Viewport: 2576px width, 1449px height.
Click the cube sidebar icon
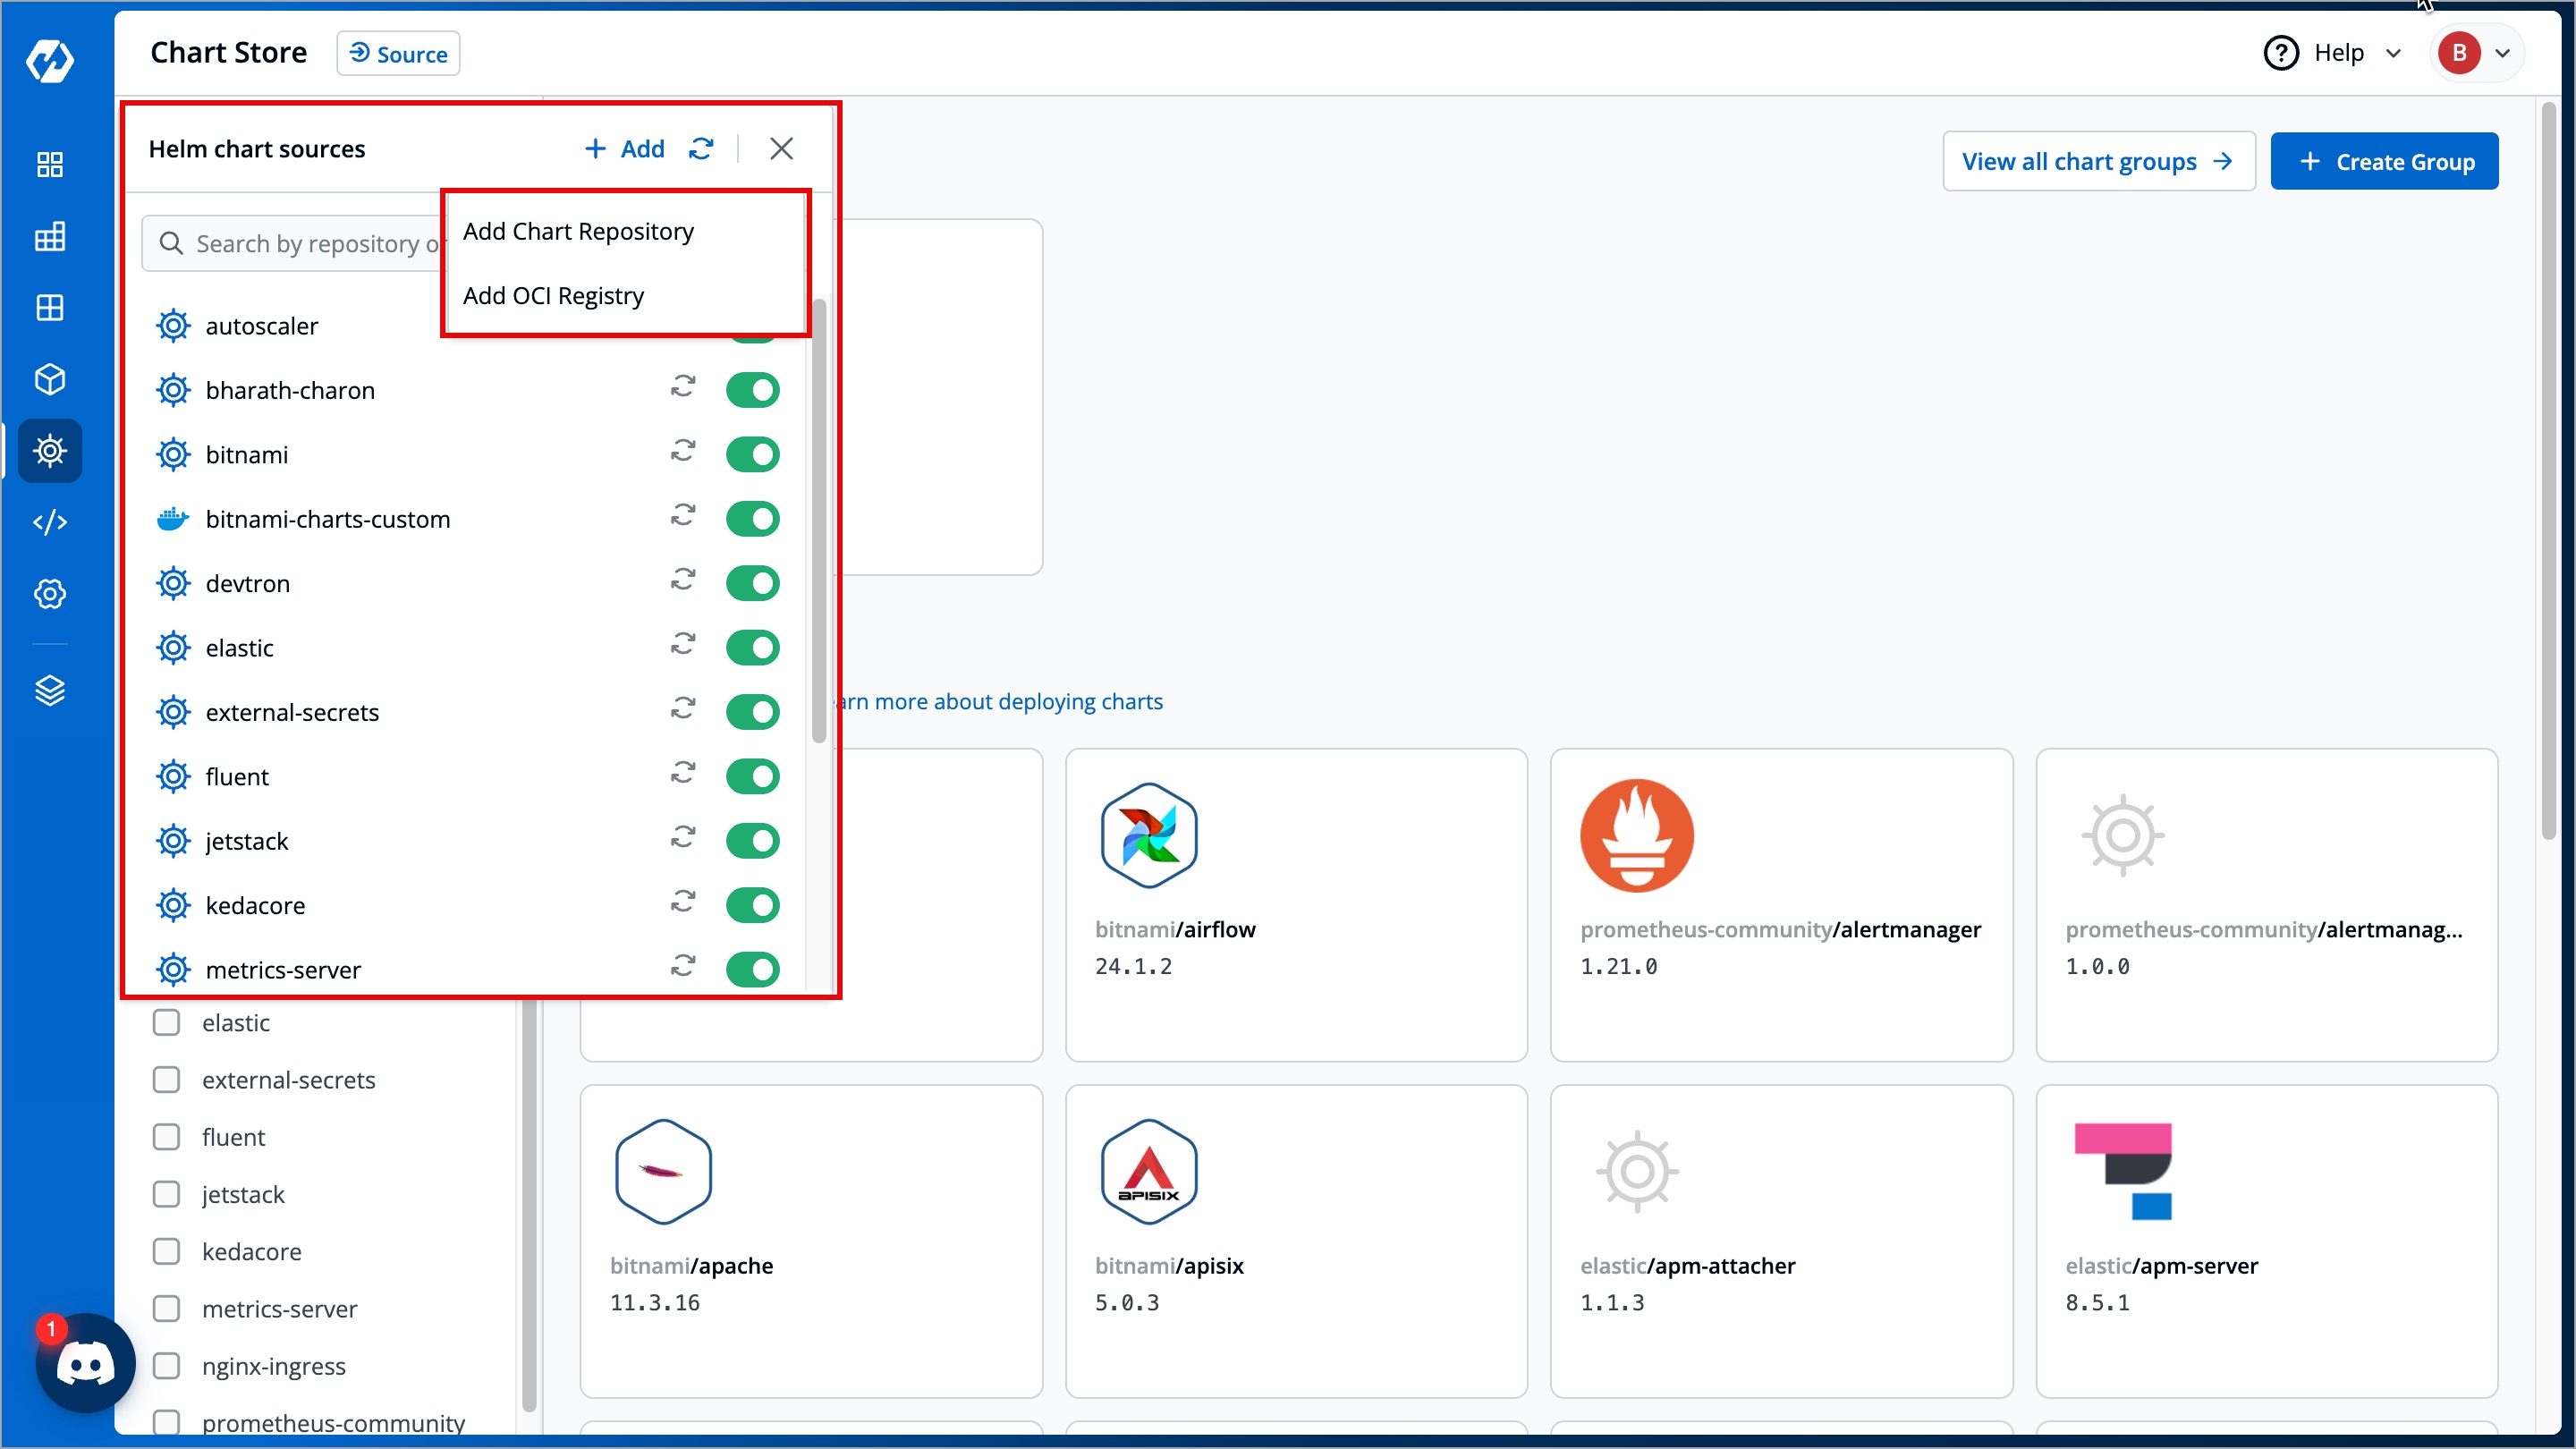49,379
